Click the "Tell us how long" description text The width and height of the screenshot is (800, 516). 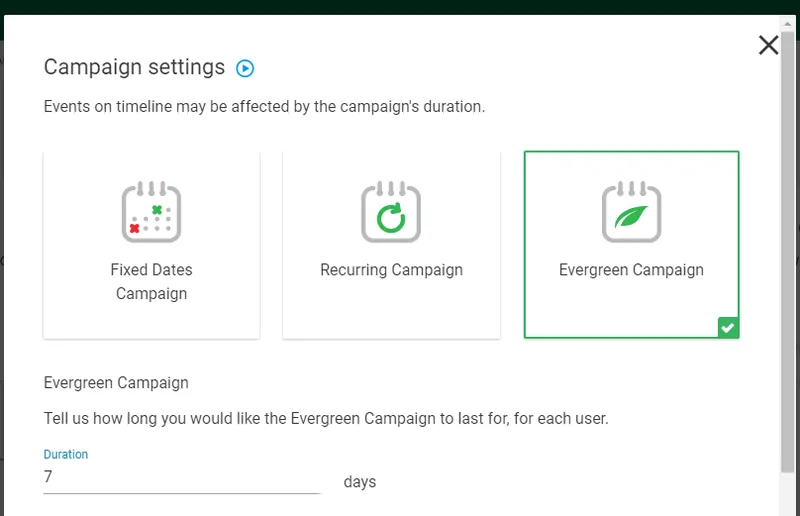click(x=326, y=419)
